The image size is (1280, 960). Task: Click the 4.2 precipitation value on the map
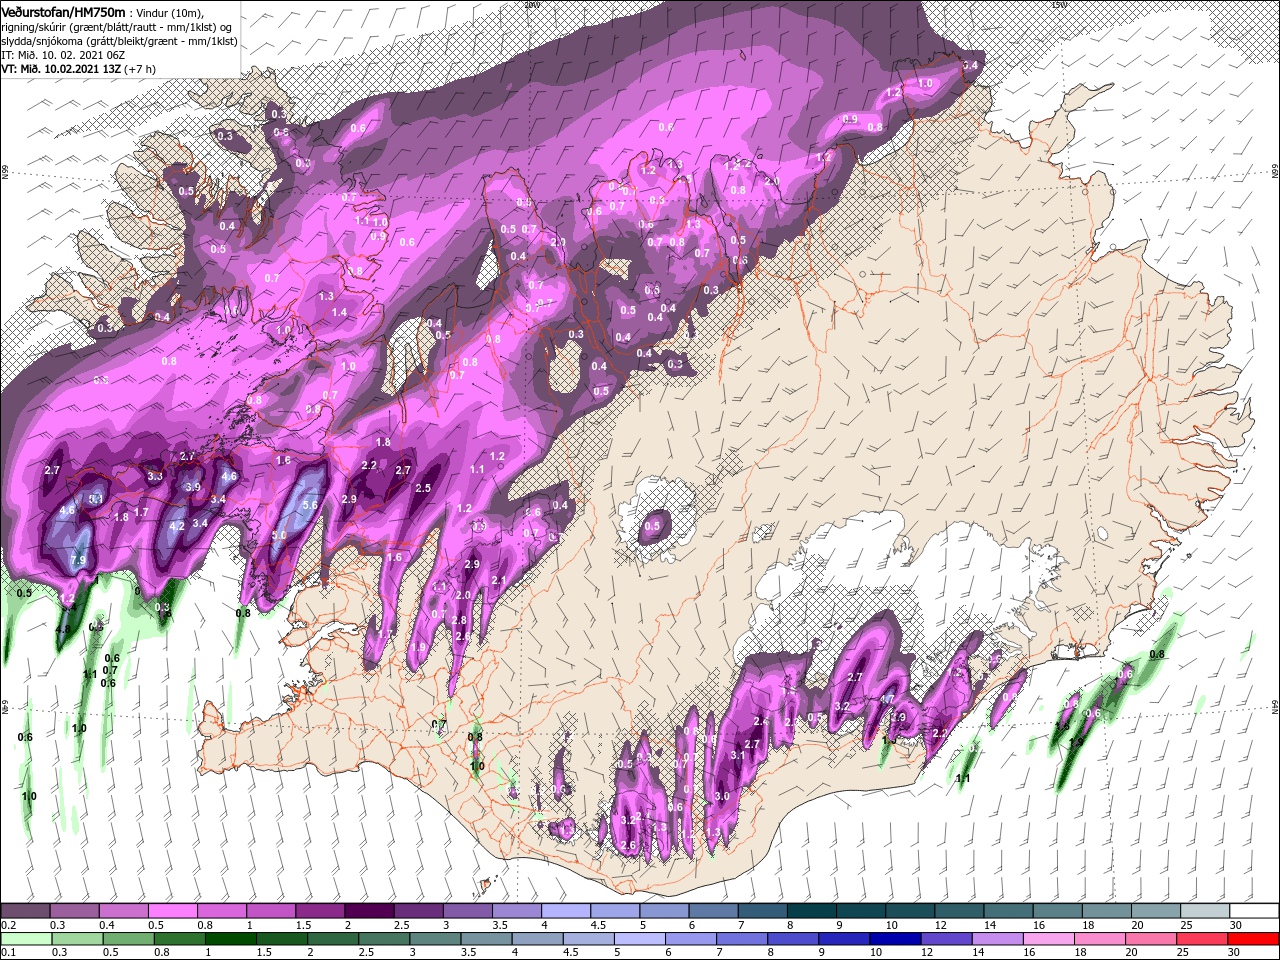[x=177, y=525]
